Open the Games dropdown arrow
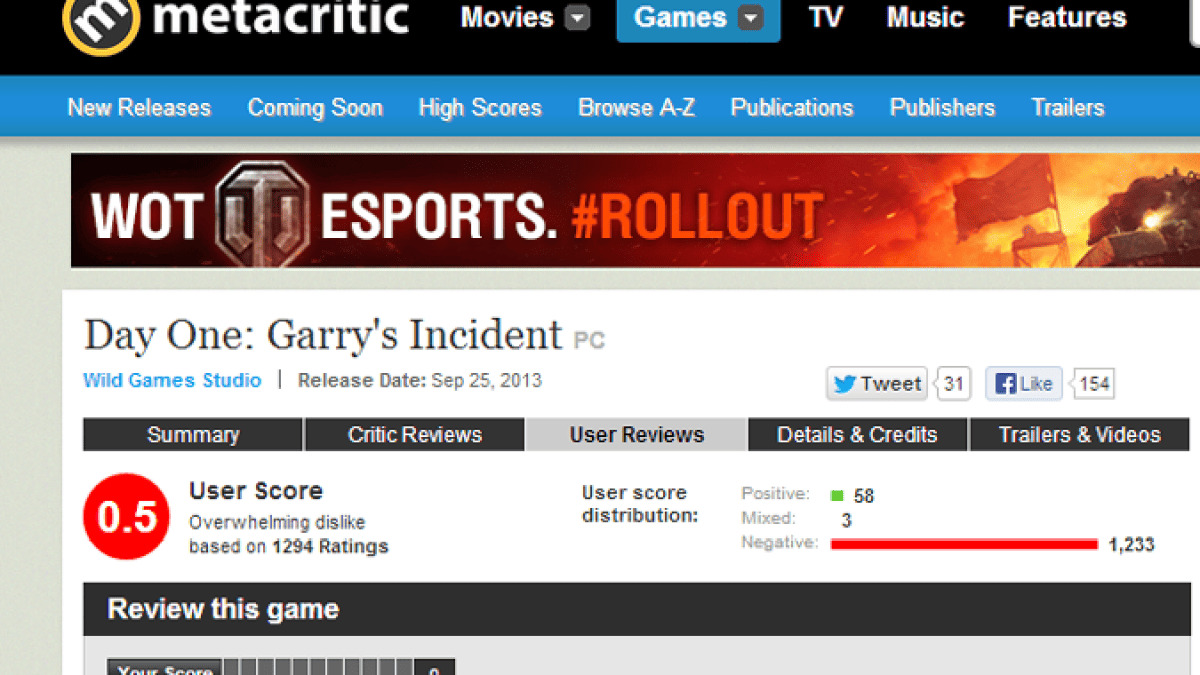The height and width of the screenshot is (675, 1200). click(751, 18)
